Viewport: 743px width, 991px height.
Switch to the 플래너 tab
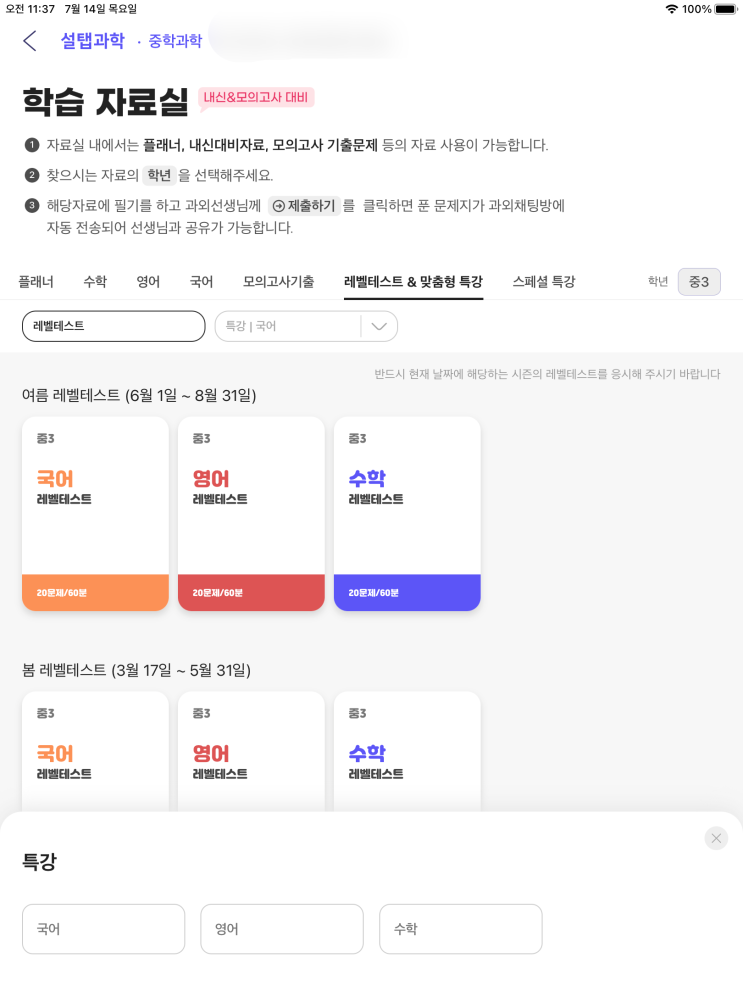click(x=36, y=282)
